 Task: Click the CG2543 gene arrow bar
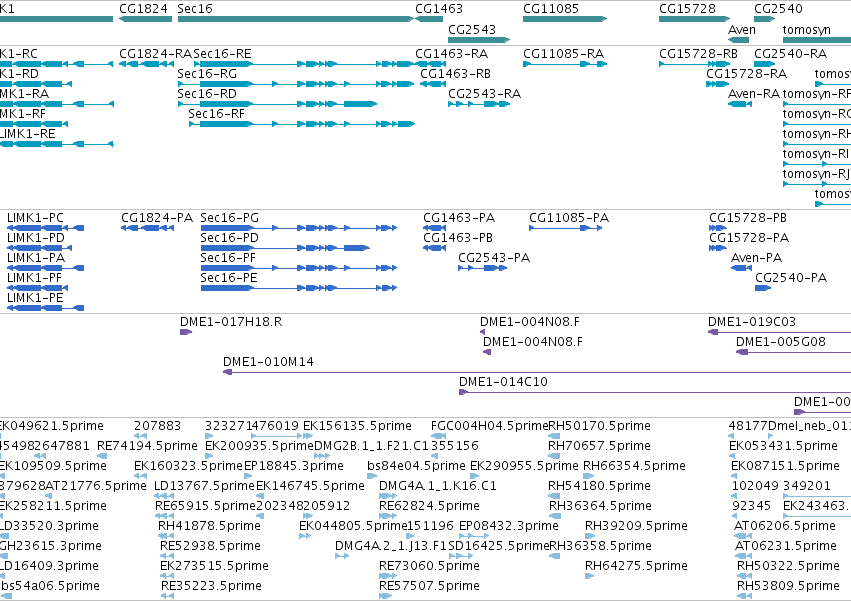coord(479,40)
